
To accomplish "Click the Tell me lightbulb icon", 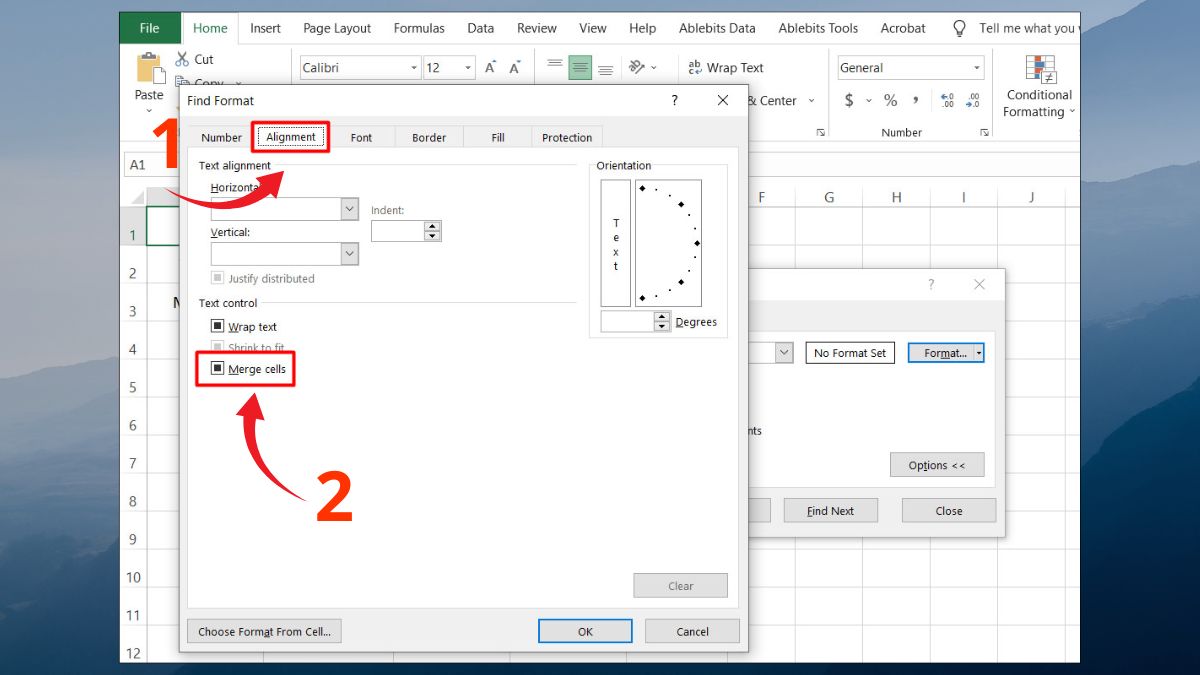I will tap(960, 28).
